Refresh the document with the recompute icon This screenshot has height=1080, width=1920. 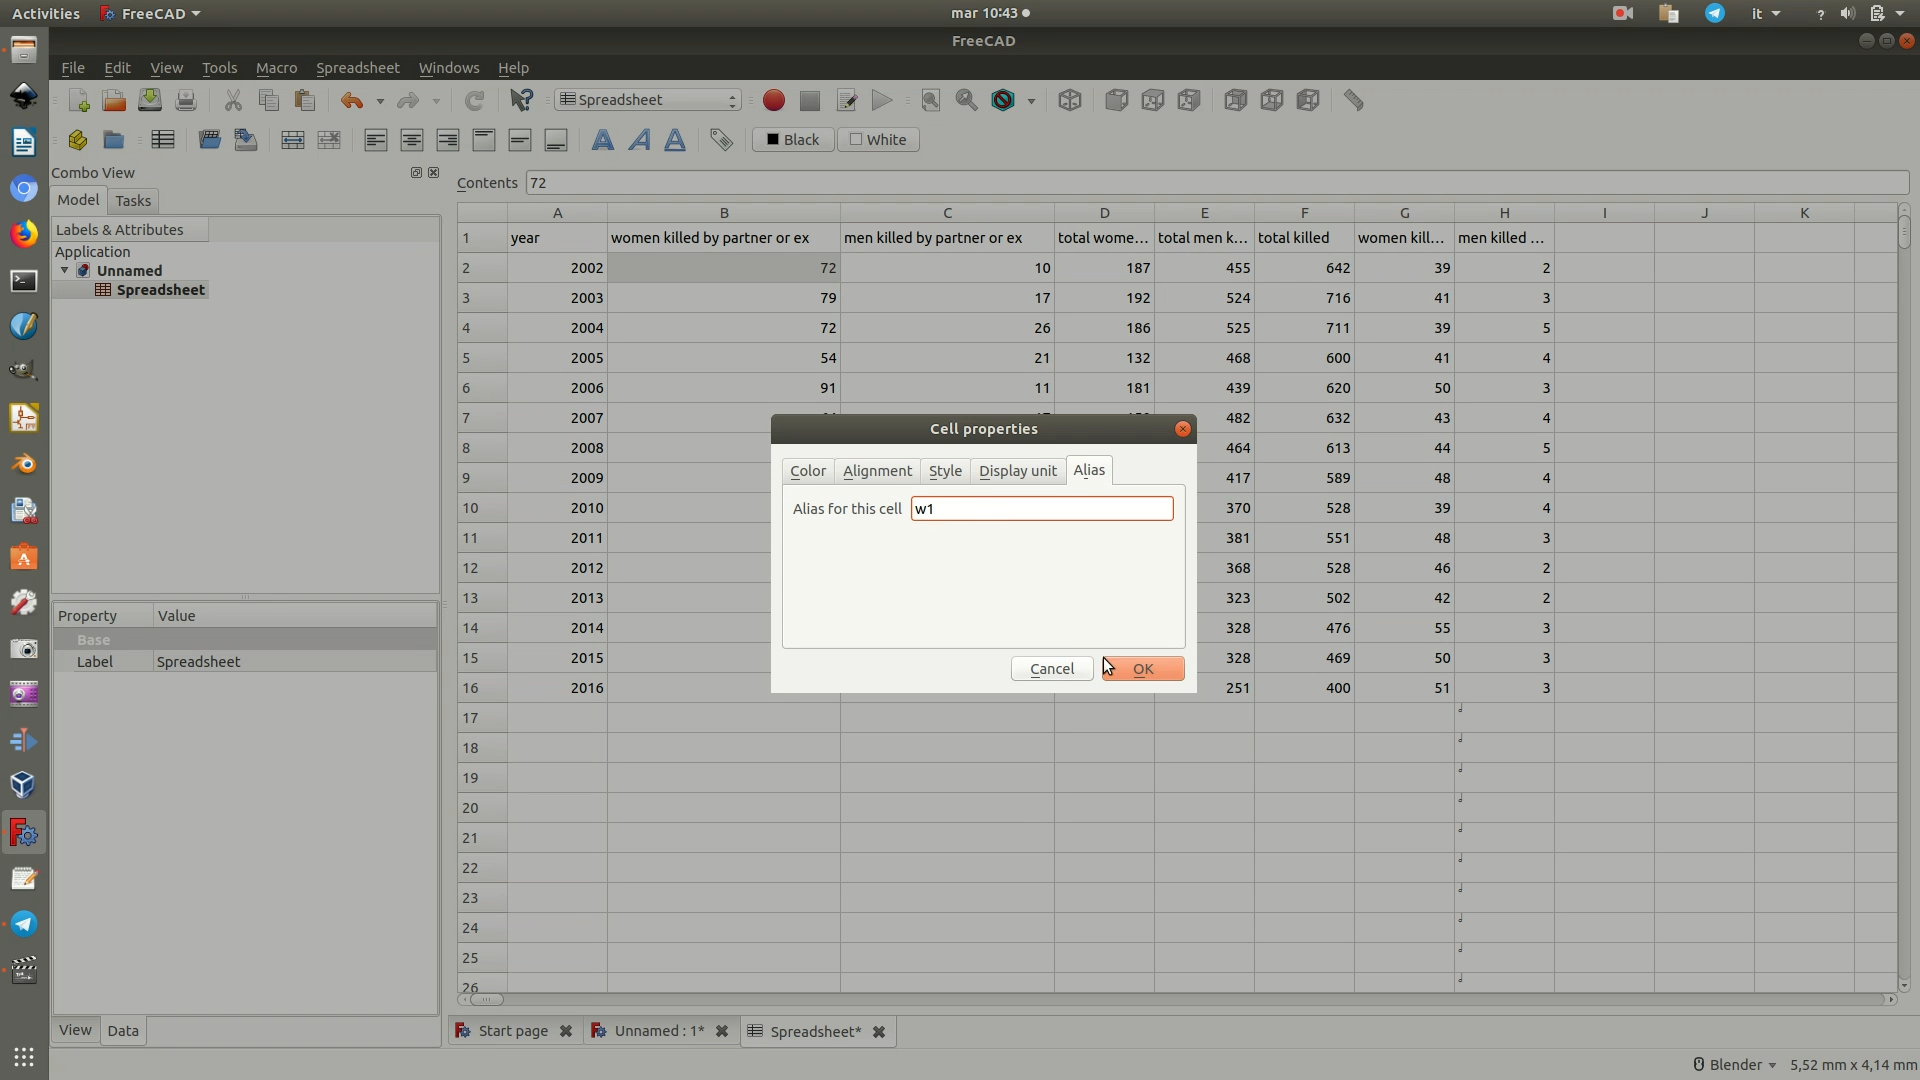click(x=474, y=100)
